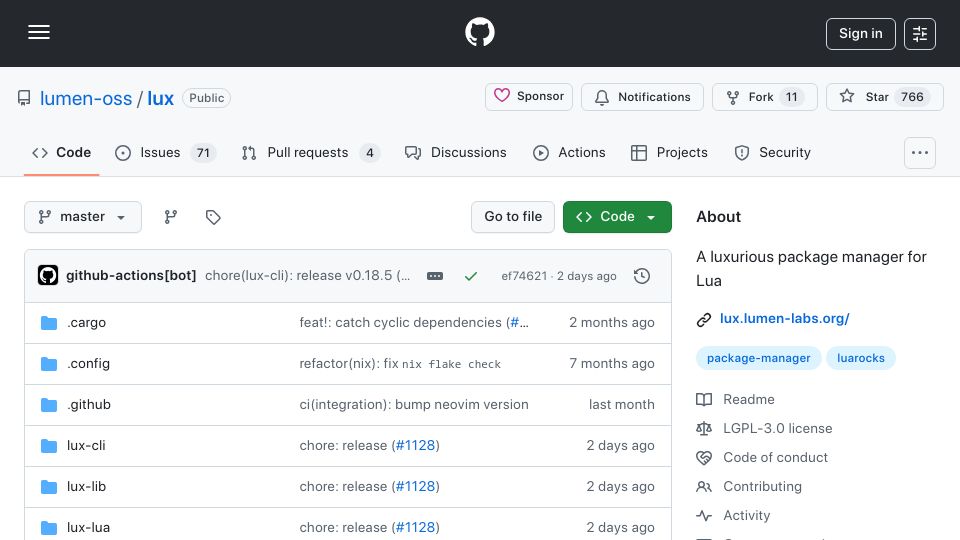Open the appearance settings sliders icon
Screen dimensions: 960x540
coord(920,34)
